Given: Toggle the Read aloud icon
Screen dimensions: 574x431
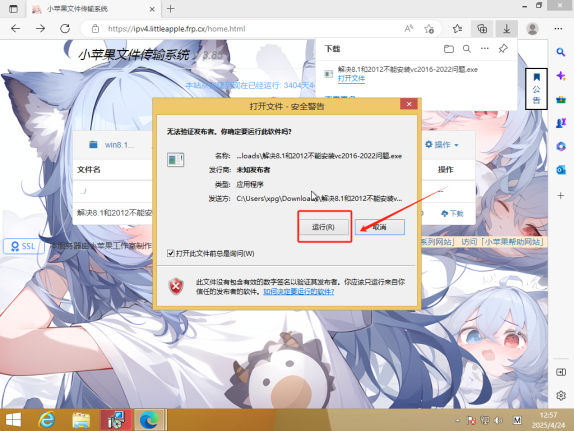Looking at the screenshot, I should pyautogui.click(x=409, y=29).
